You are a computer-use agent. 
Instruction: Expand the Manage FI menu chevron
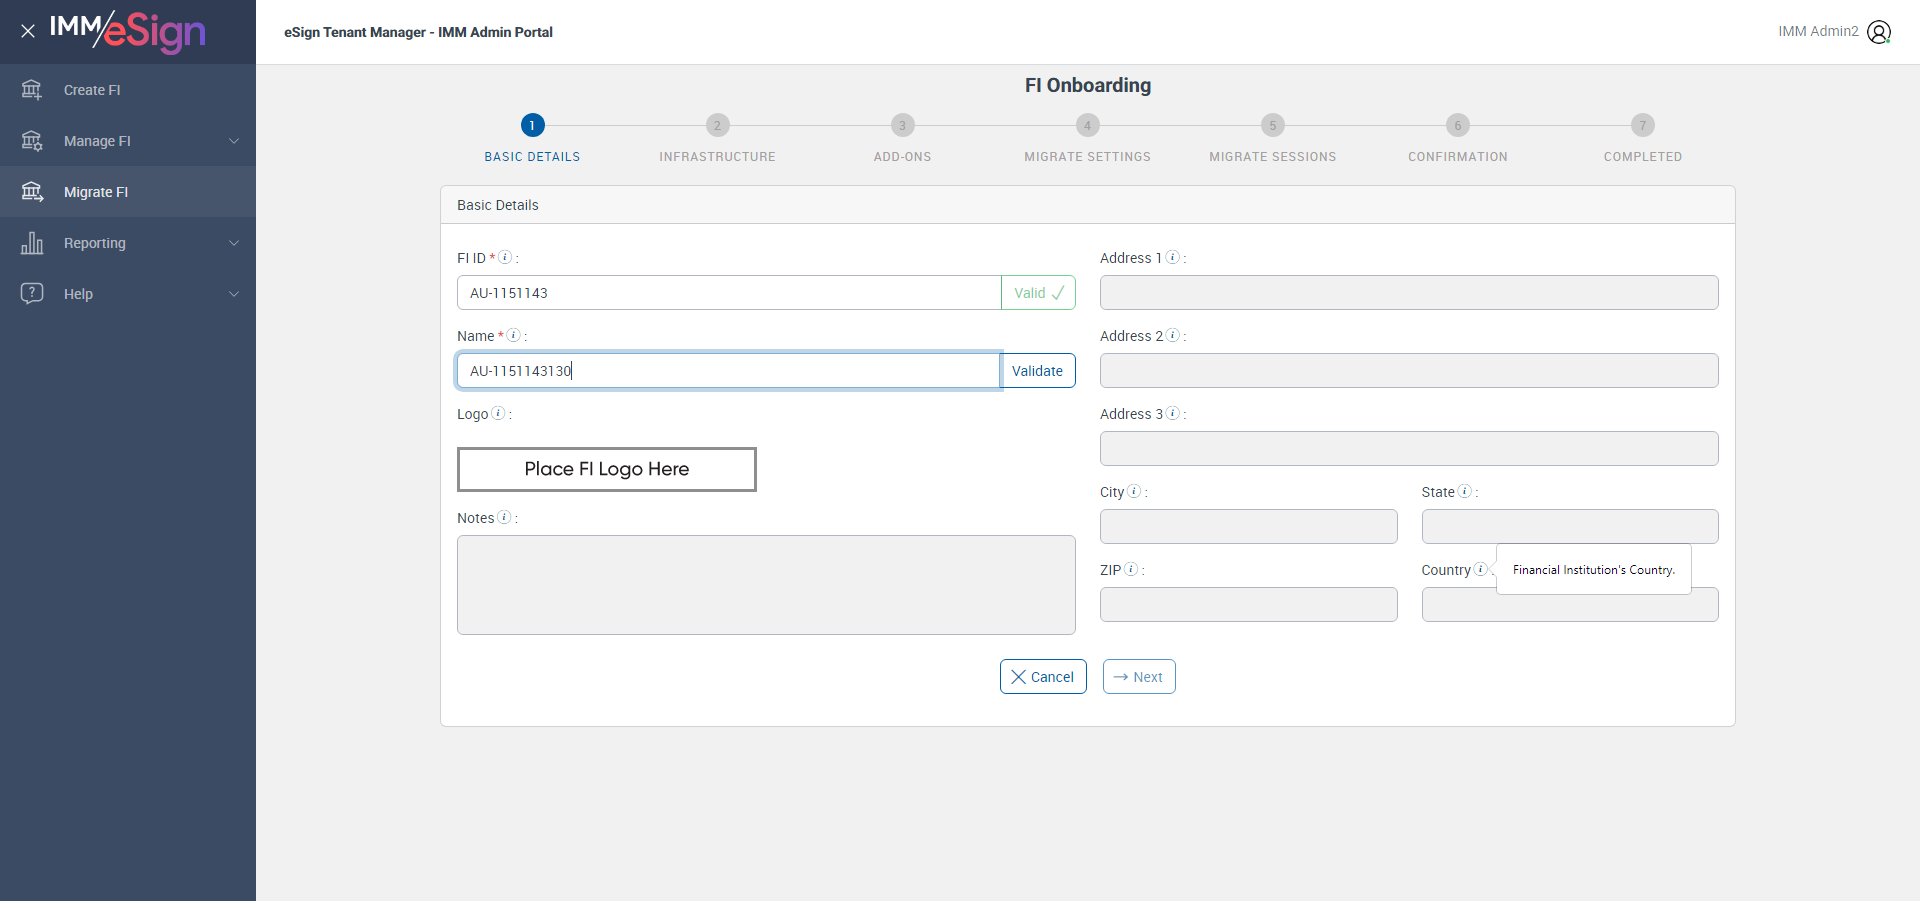click(x=234, y=141)
